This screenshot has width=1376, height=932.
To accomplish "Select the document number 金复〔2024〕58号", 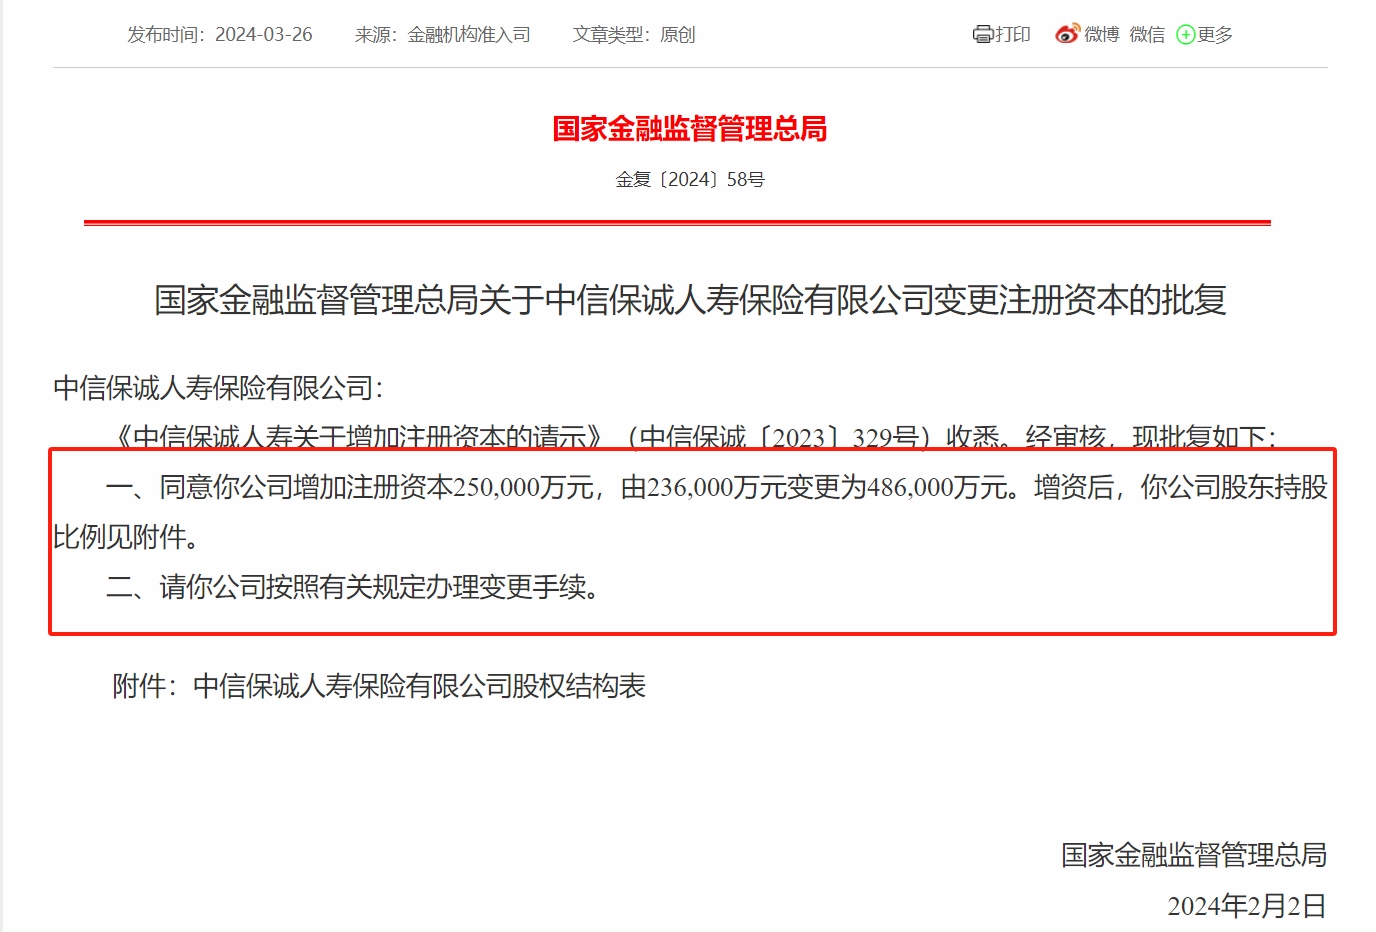I will click(690, 180).
